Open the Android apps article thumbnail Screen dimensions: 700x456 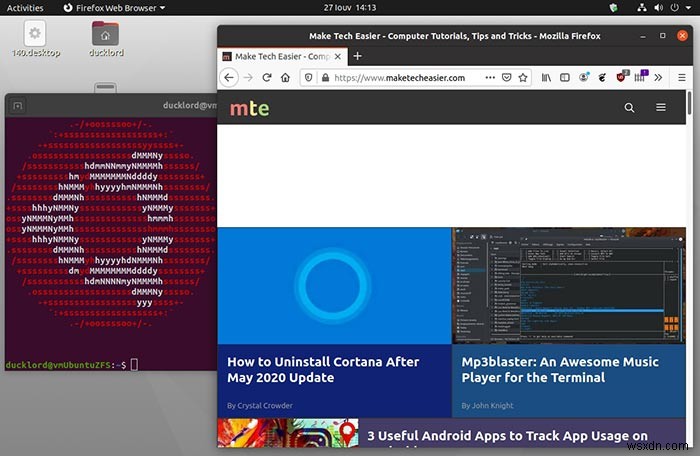(x=288, y=433)
